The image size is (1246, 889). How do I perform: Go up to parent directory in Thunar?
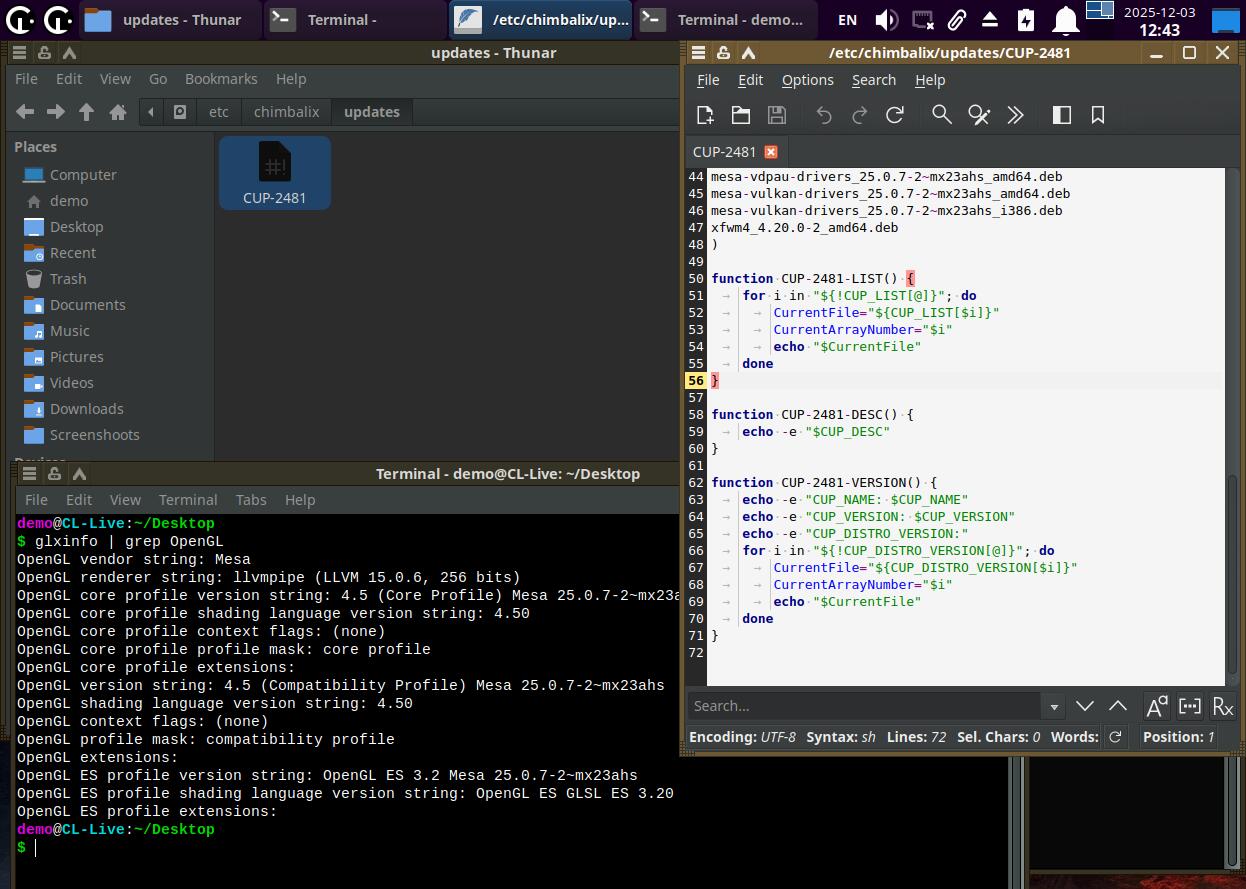[x=86, y=112]
